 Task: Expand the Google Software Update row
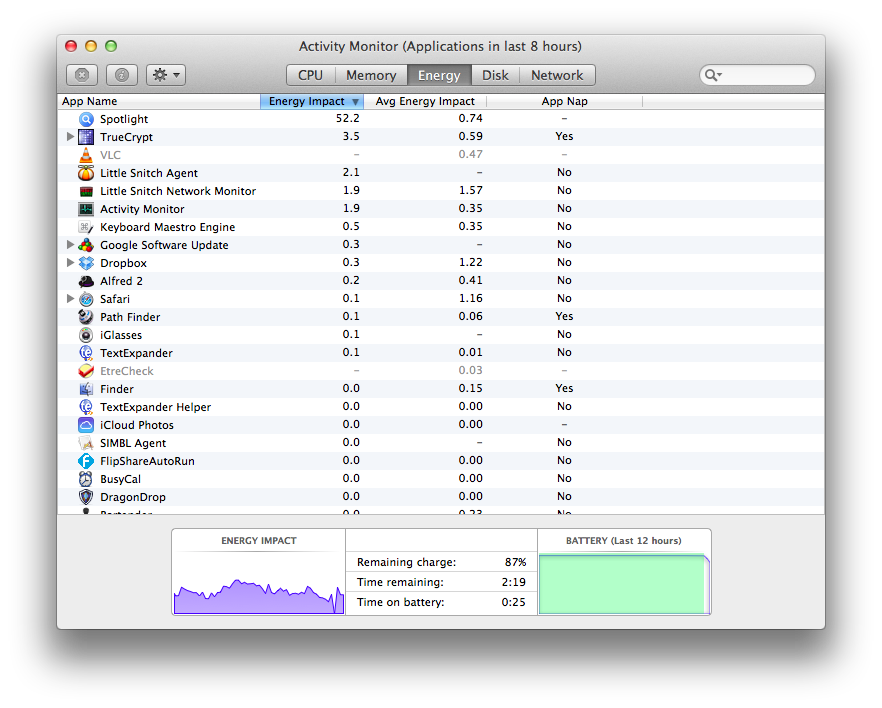pos(70,244)
